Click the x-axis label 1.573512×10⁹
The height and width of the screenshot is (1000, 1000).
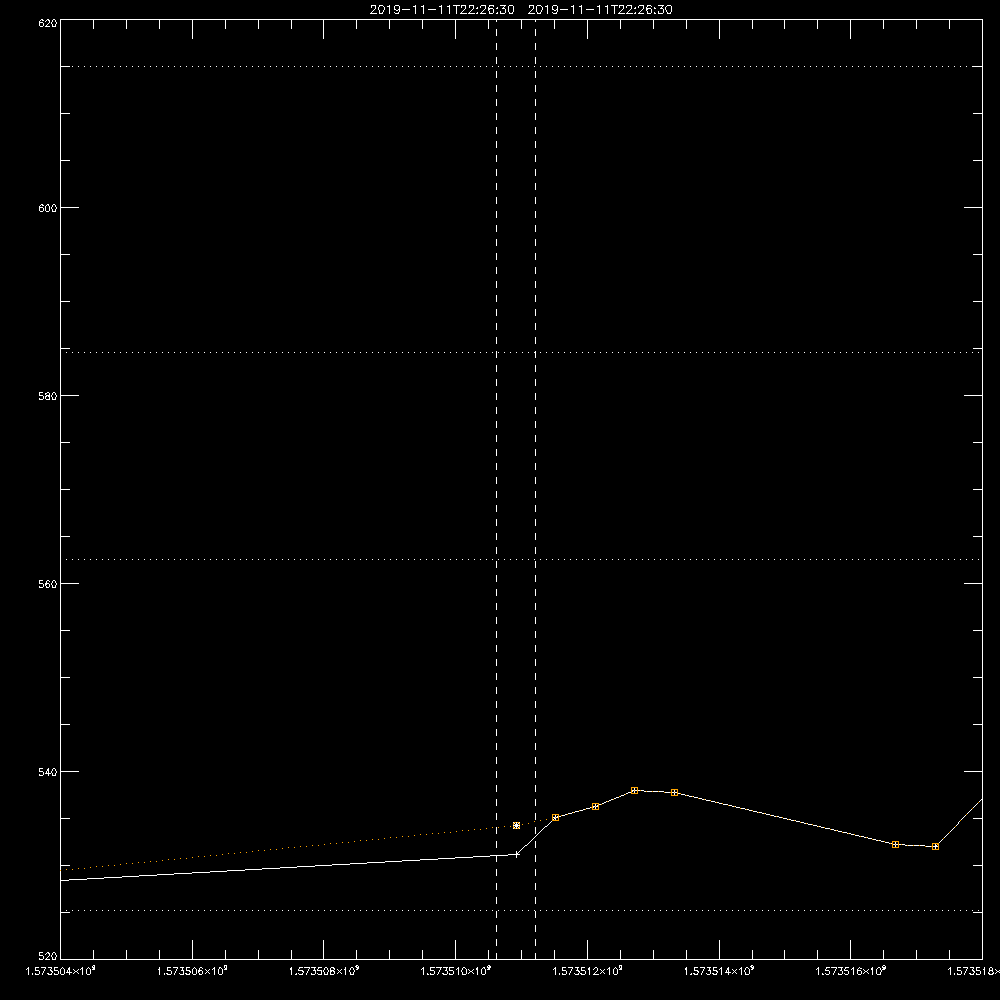click(x=587, y=971)
